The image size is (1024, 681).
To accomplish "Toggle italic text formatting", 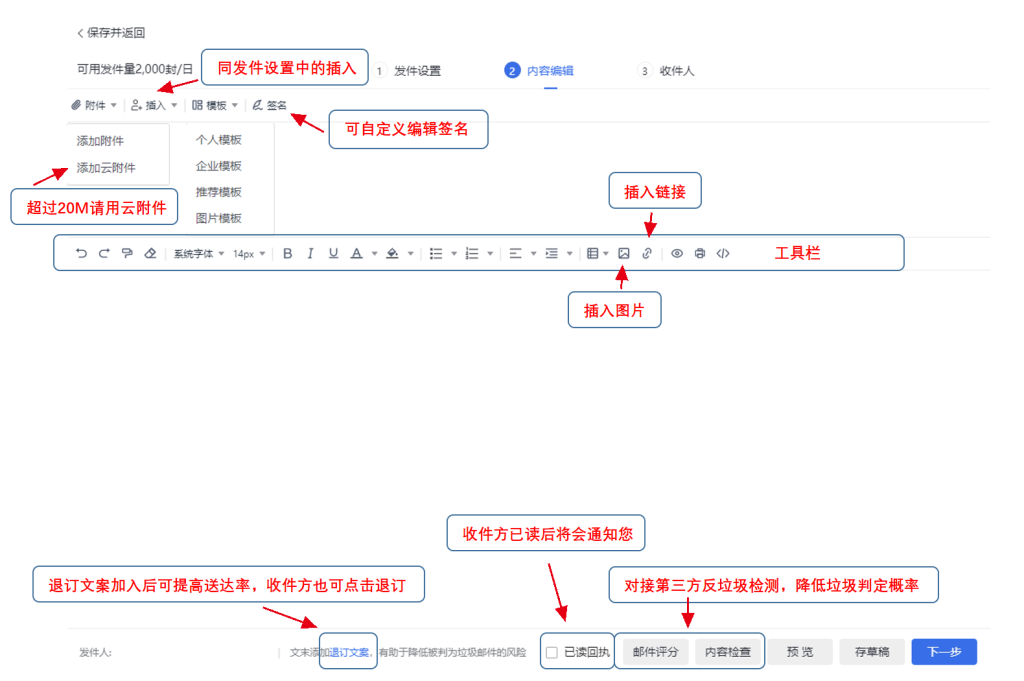I will pyautogui.click(x=311, y=254).
